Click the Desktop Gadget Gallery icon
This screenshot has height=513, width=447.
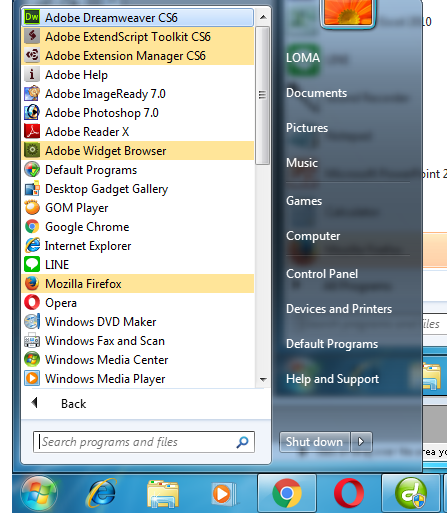(x=32, y=188)
